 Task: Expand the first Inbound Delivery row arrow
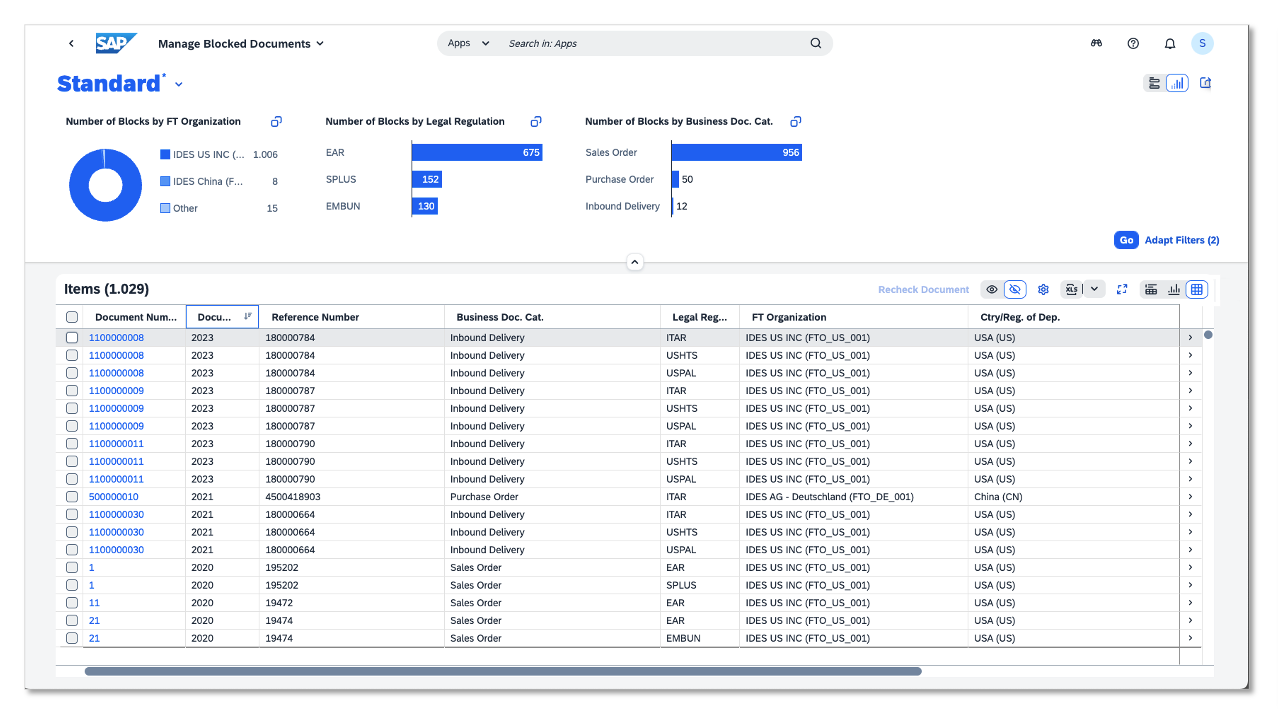[1189, 337]
